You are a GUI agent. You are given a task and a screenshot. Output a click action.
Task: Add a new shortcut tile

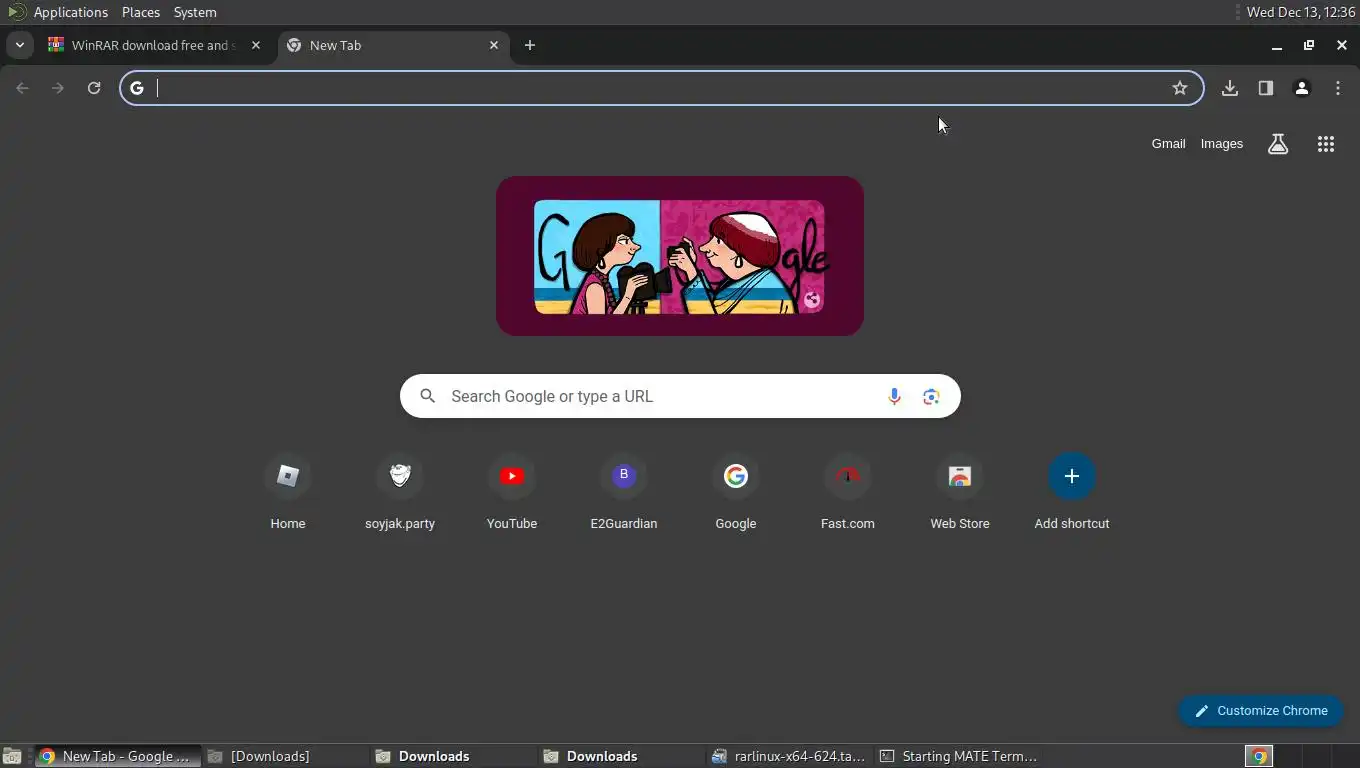(1072, 491)
